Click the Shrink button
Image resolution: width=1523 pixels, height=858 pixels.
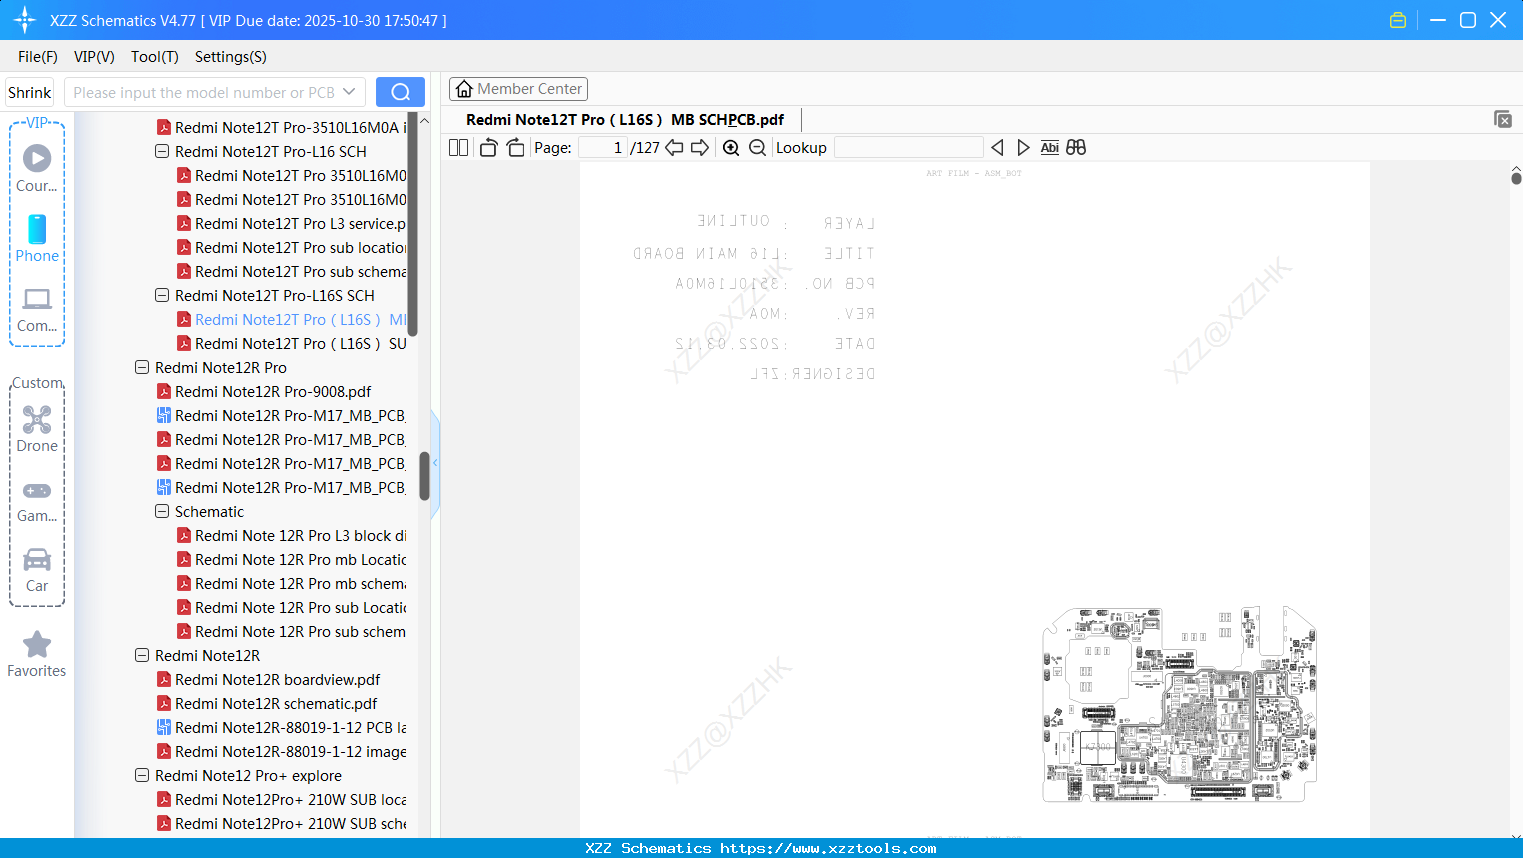29,92
